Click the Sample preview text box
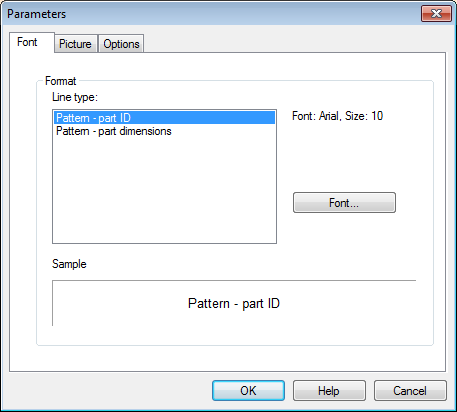Viewport: 457px width, 412px height. tap(234, 303)
